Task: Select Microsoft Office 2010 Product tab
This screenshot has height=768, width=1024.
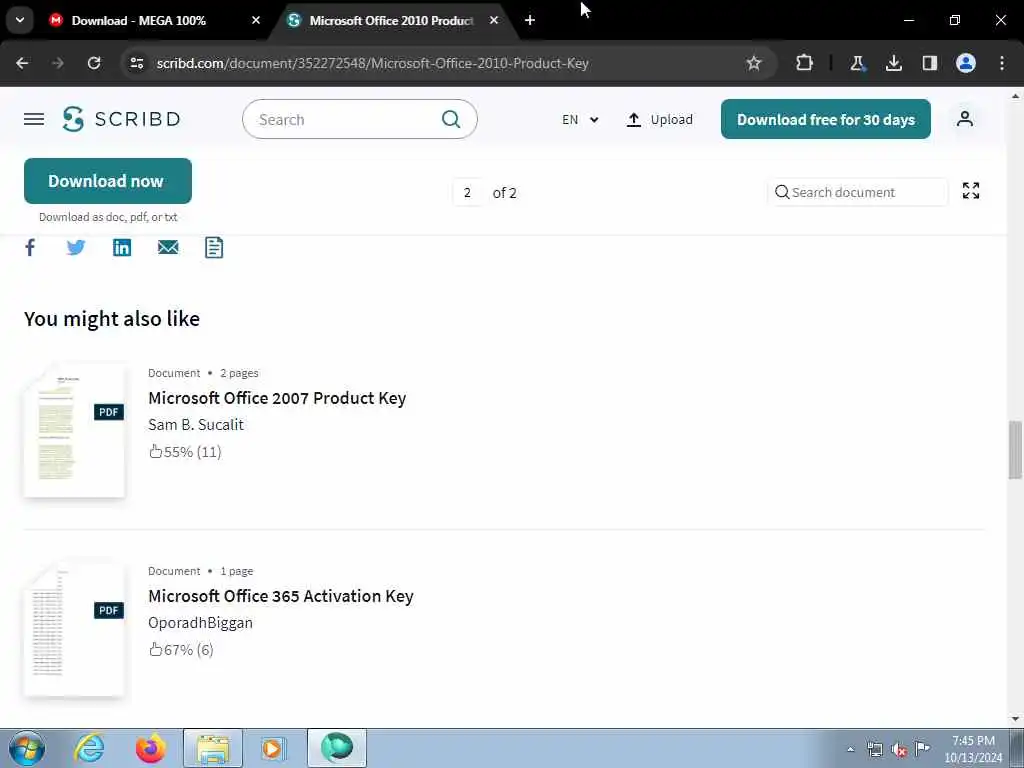Action: (391, 20)
